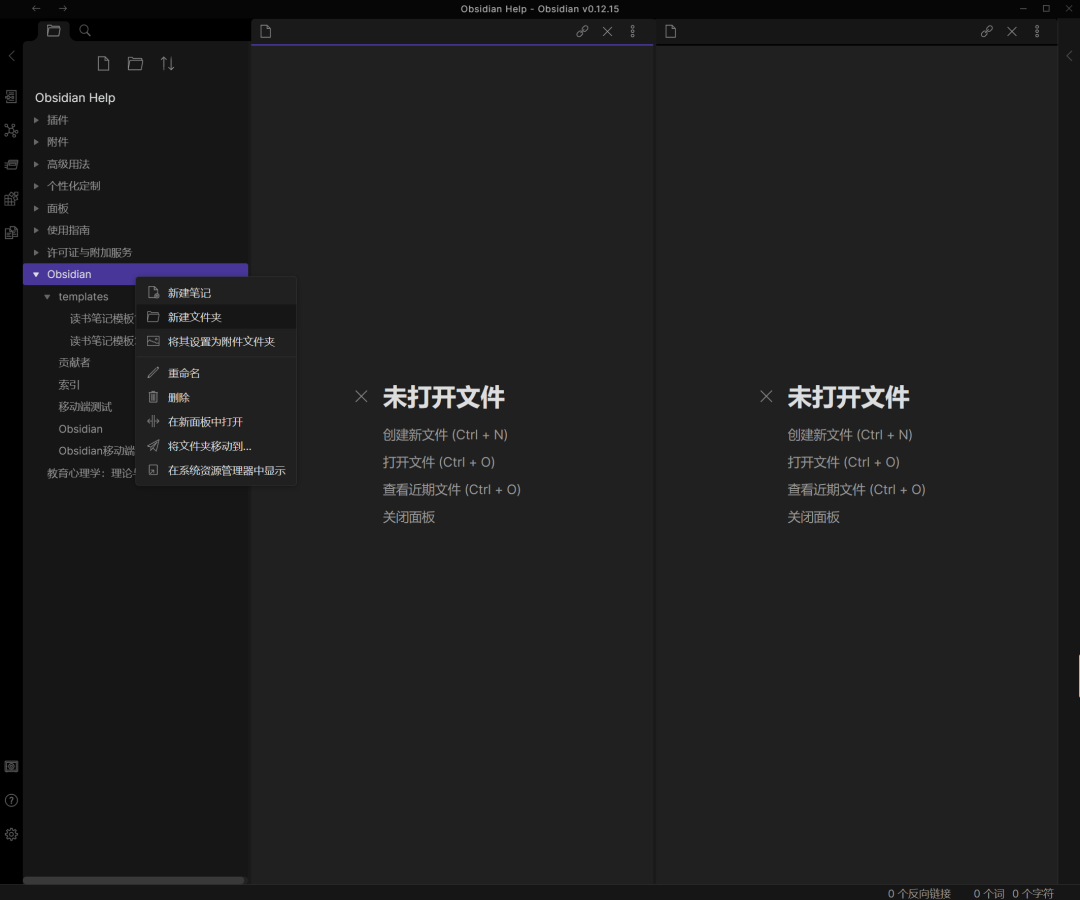
Task: Open help via the question mark icon
Action: [11, 800]
